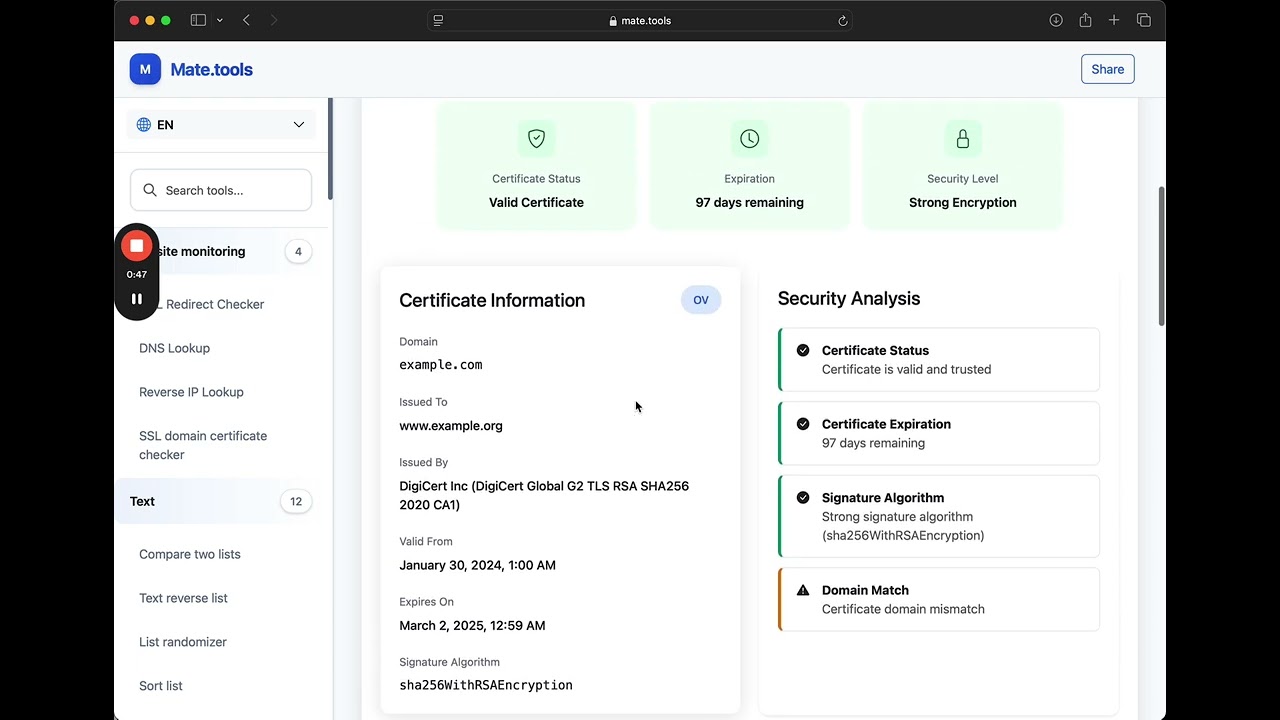Click the Website monitoring count badge 4
This screenshot has width=1280, height=720.
[x=298, y=251]
